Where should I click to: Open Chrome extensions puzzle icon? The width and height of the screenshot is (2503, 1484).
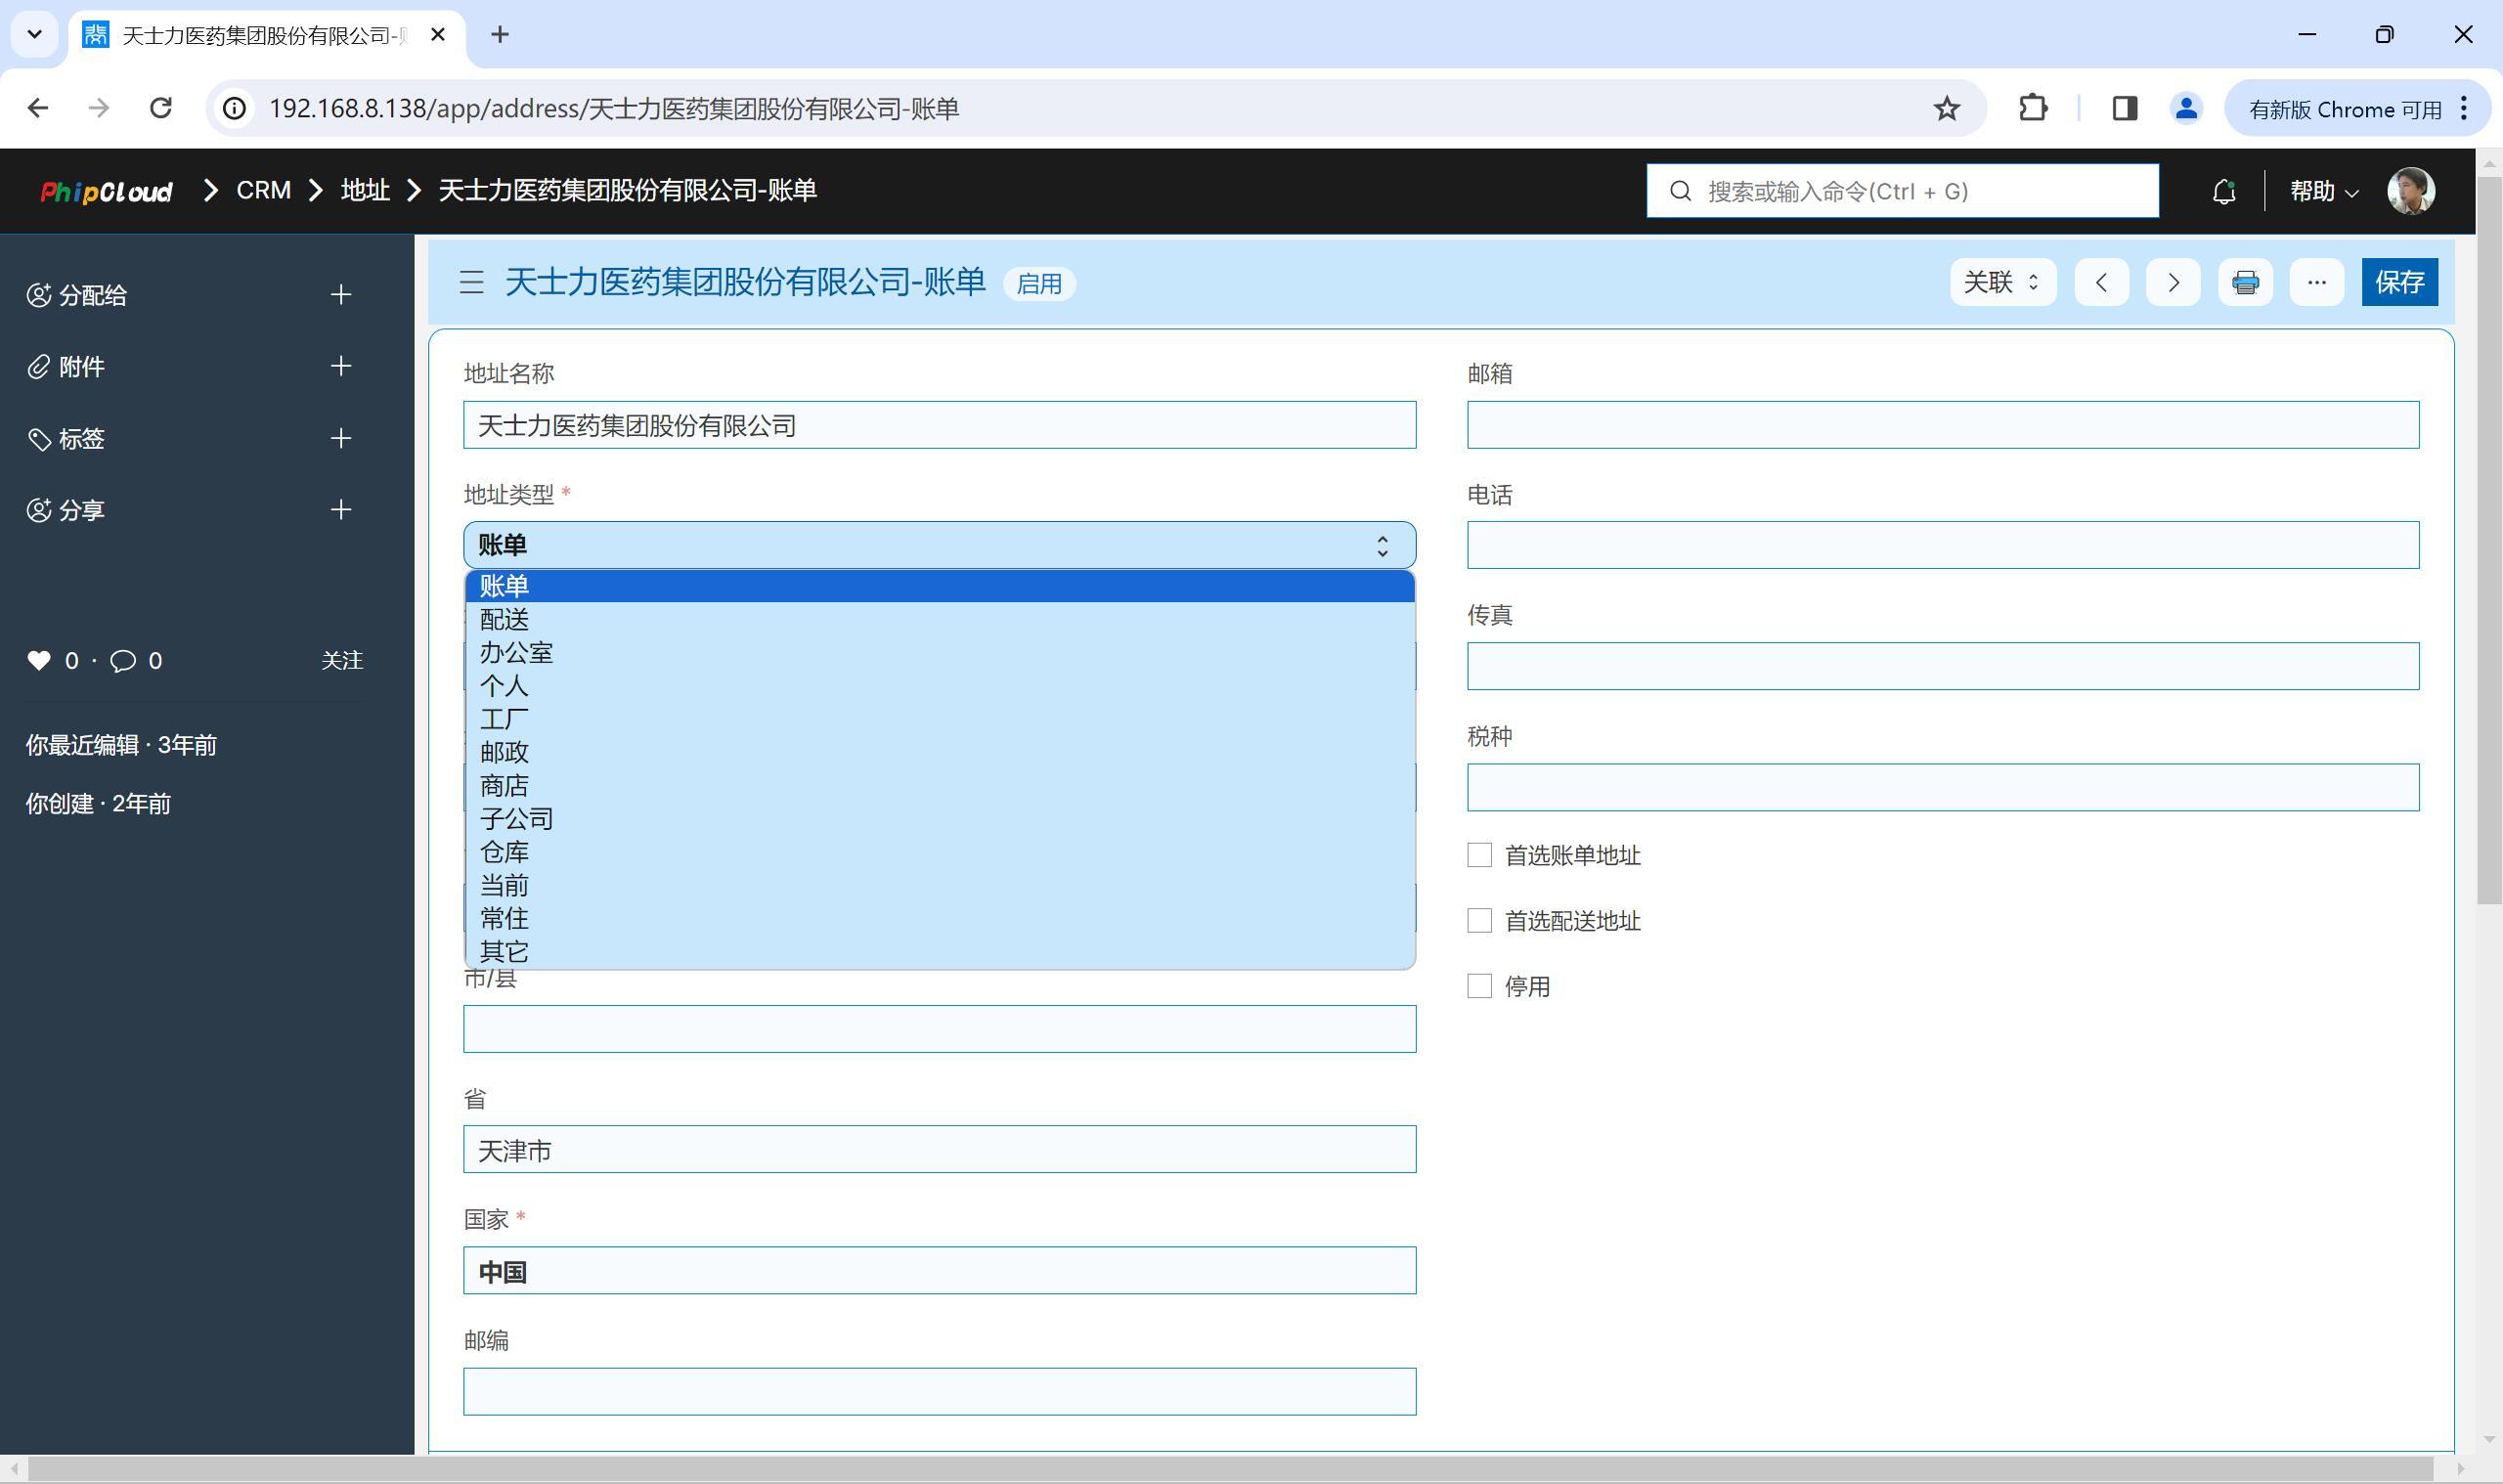point(2032,108)
